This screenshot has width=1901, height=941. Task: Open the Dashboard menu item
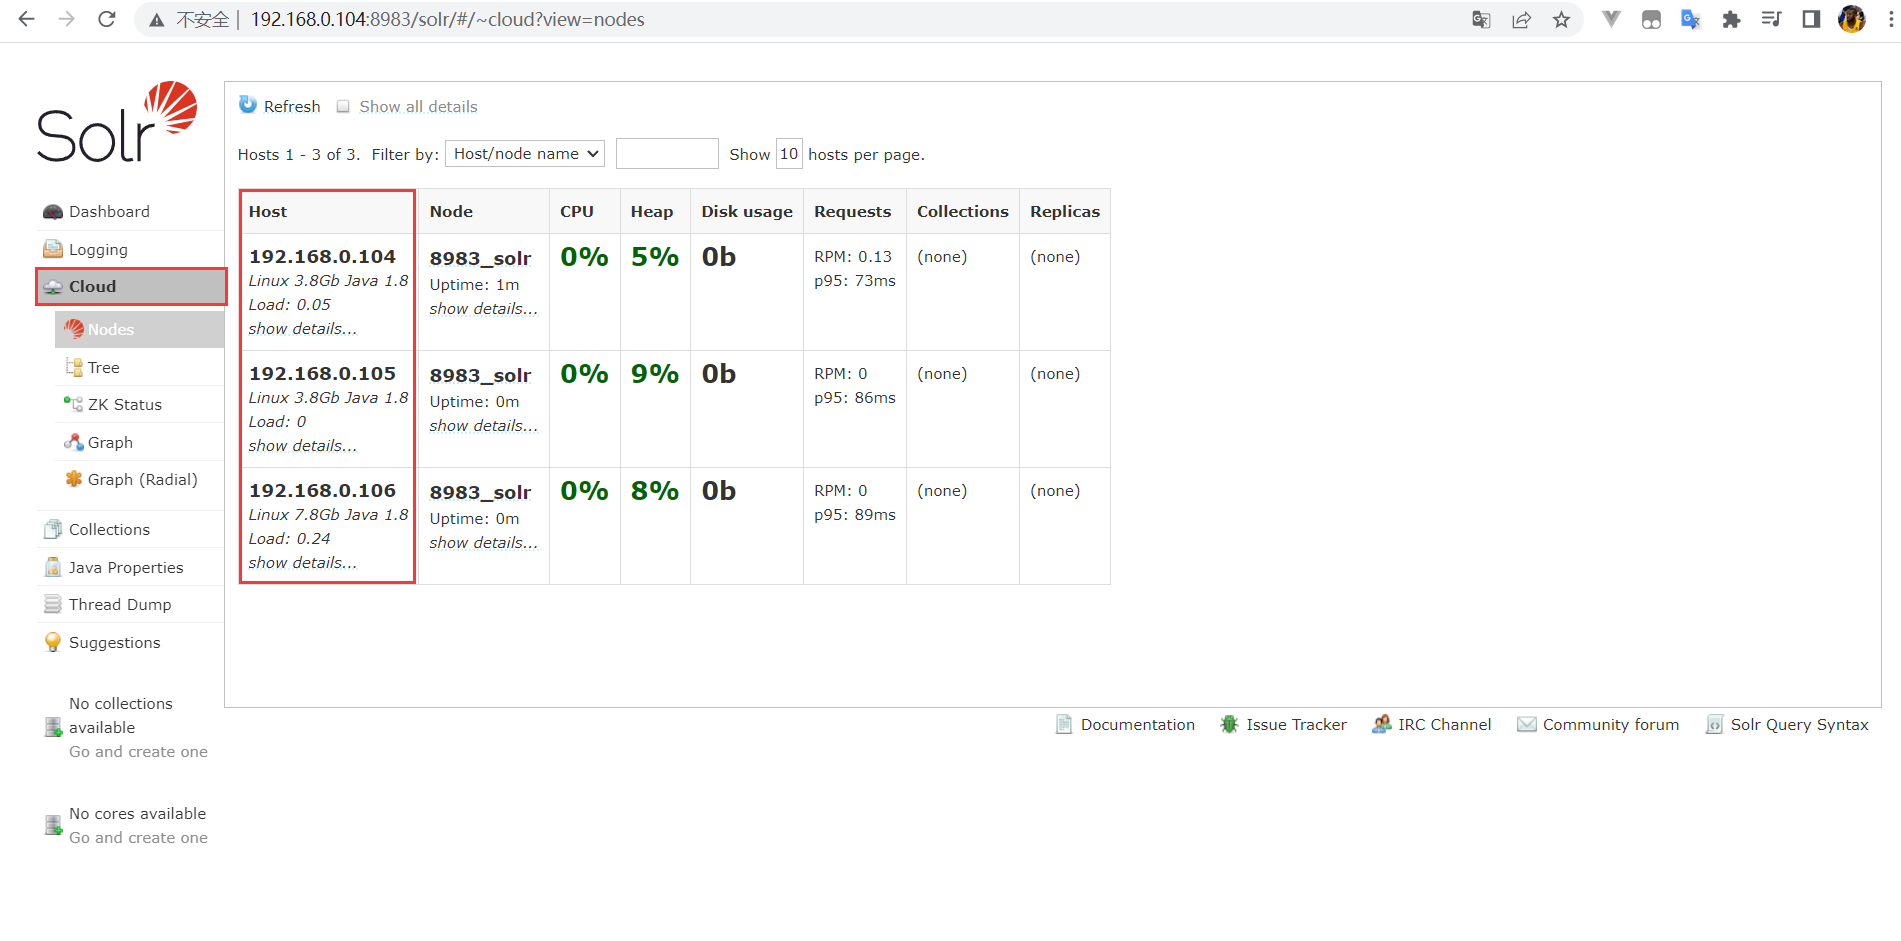tap(130, 212)
